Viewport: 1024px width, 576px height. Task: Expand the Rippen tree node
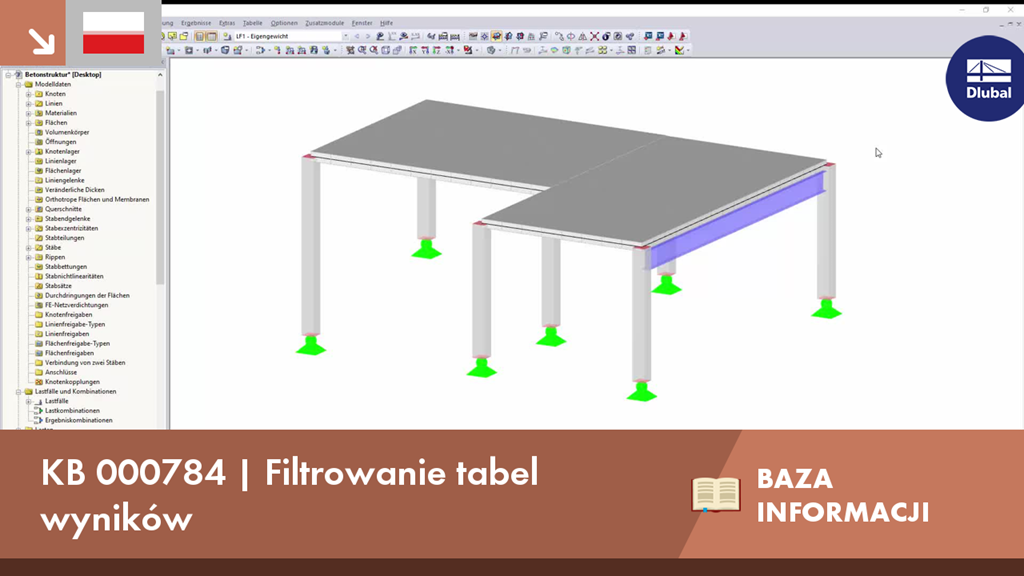point(29,257)
